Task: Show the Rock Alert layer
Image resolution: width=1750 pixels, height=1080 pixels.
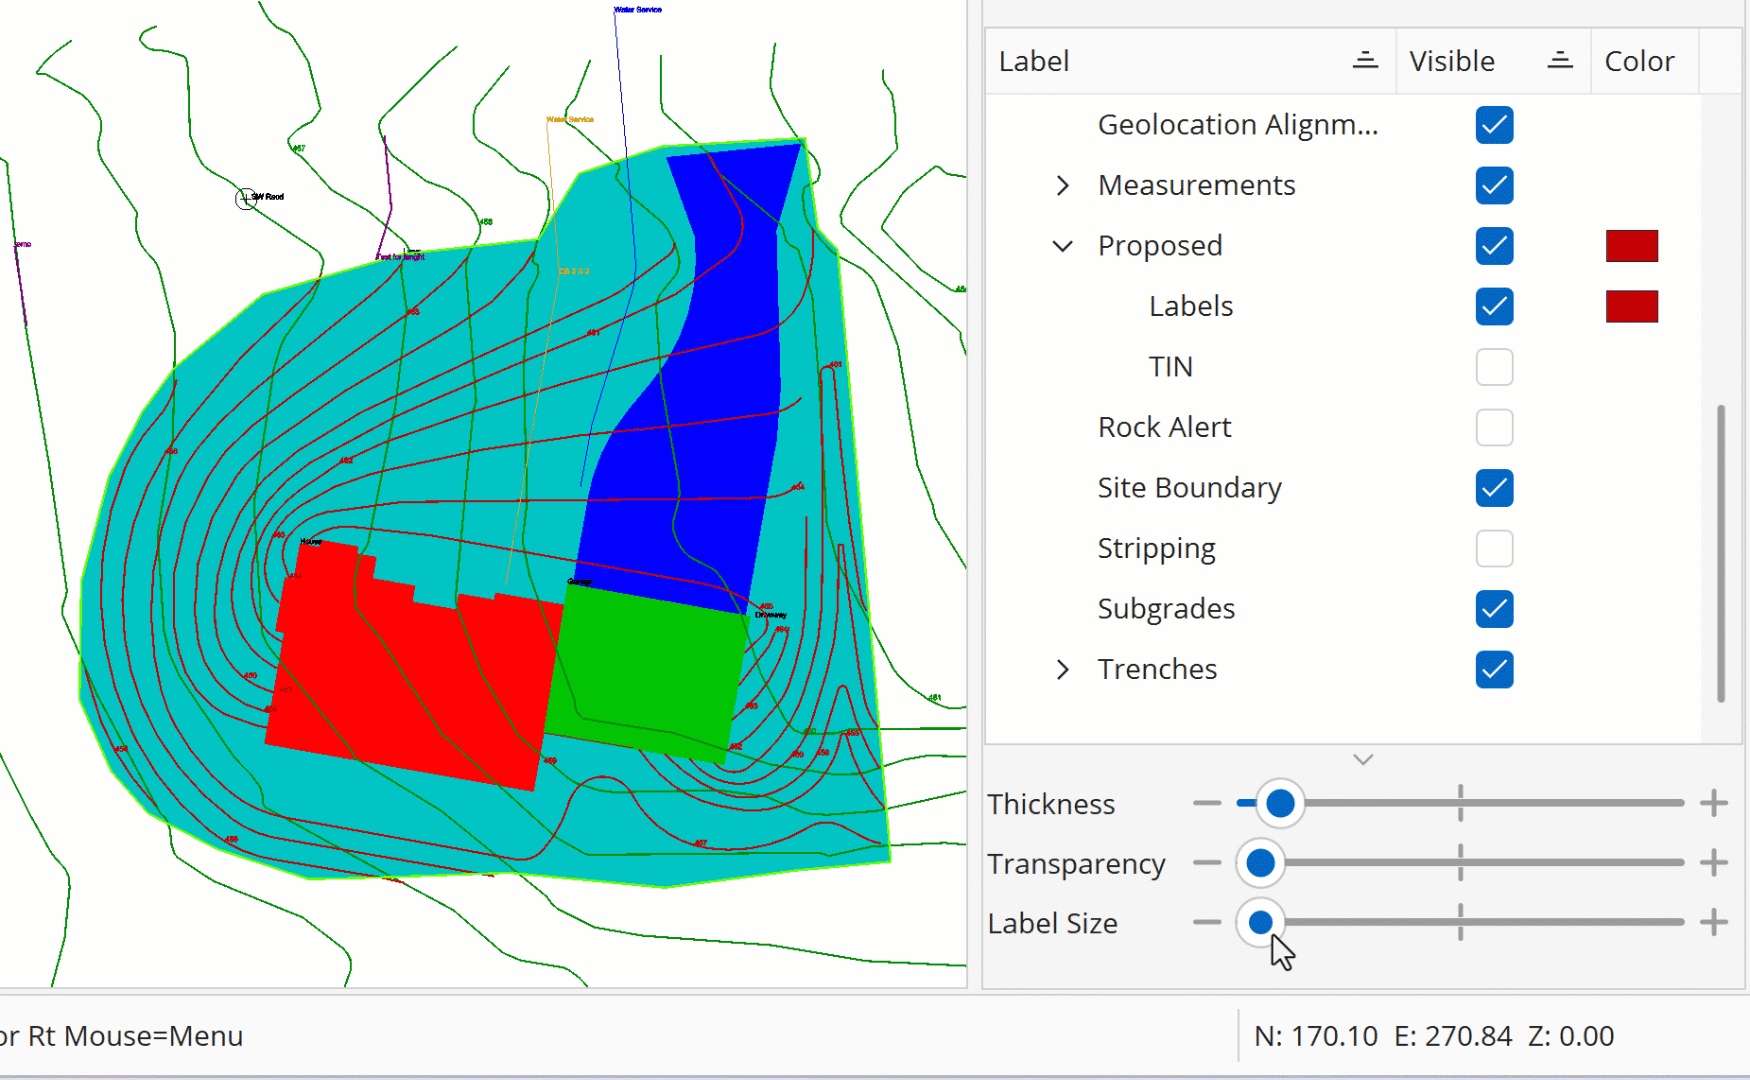Action: pyautogui.click(x=1494, y=428)
